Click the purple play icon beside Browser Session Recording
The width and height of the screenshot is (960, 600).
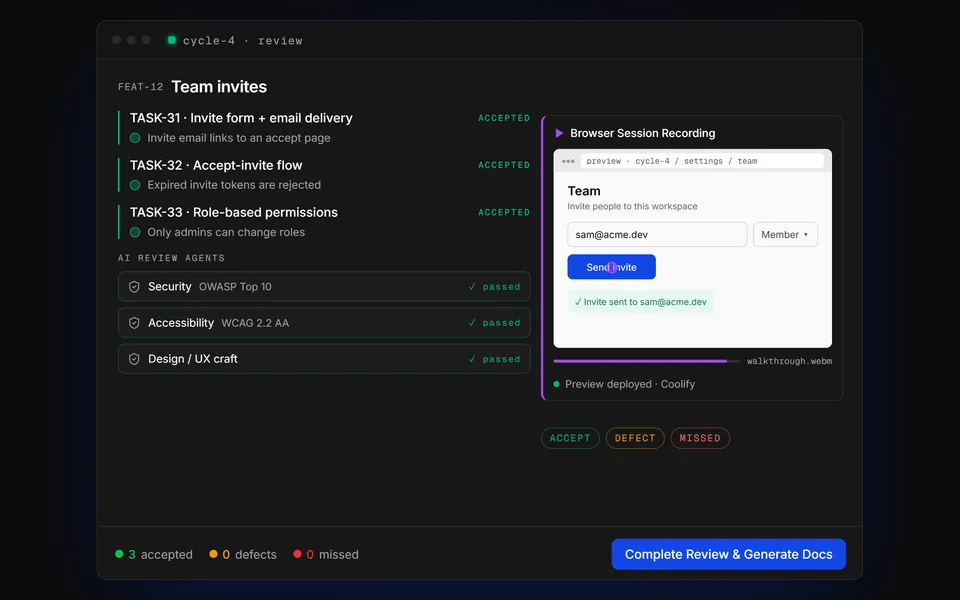click(x=559, y=133)
